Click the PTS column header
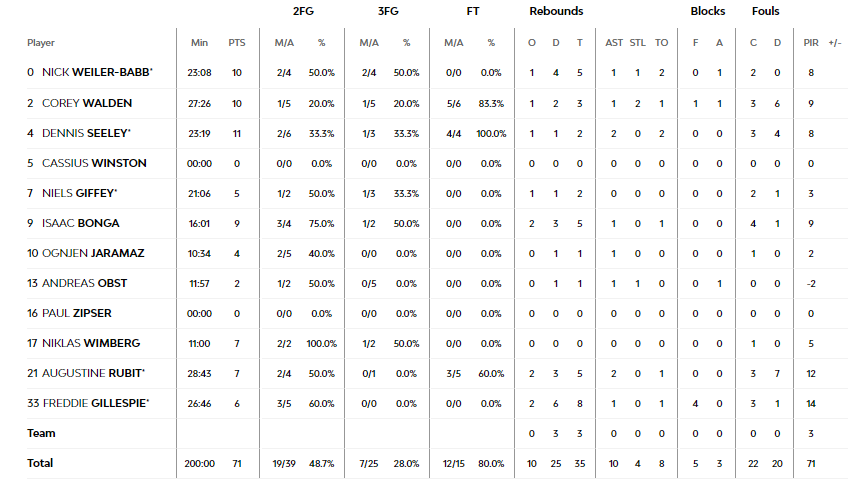The width and height of the screenshot is (848, 479). 237,43
